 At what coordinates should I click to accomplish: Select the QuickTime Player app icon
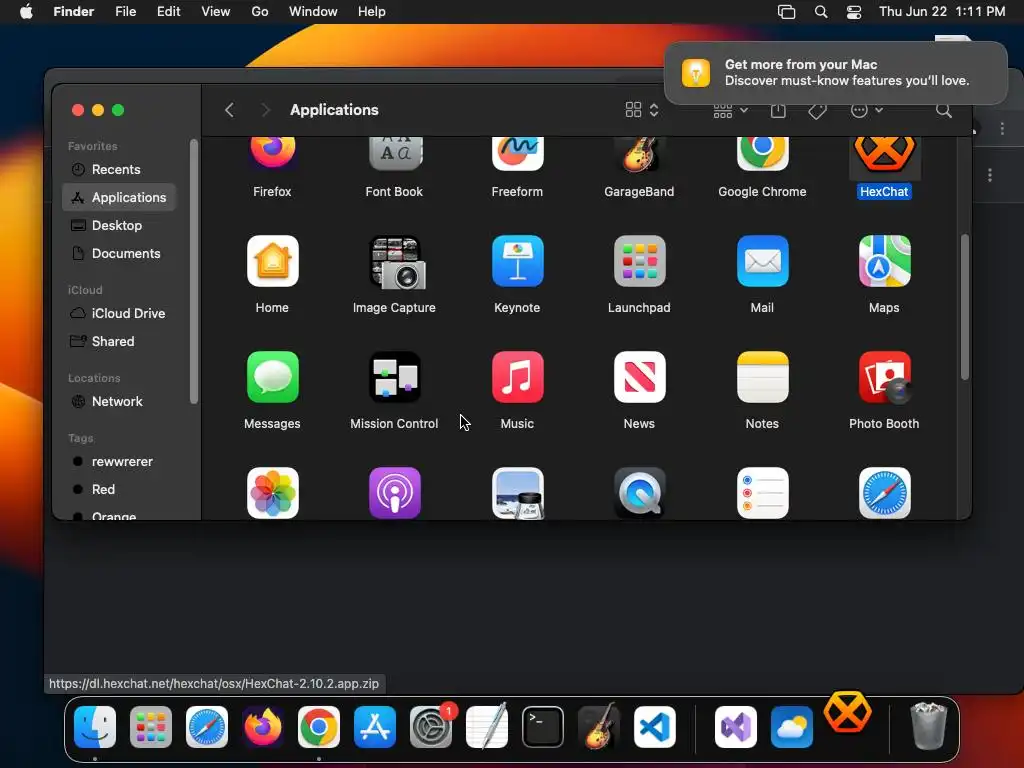pos(639,493)
